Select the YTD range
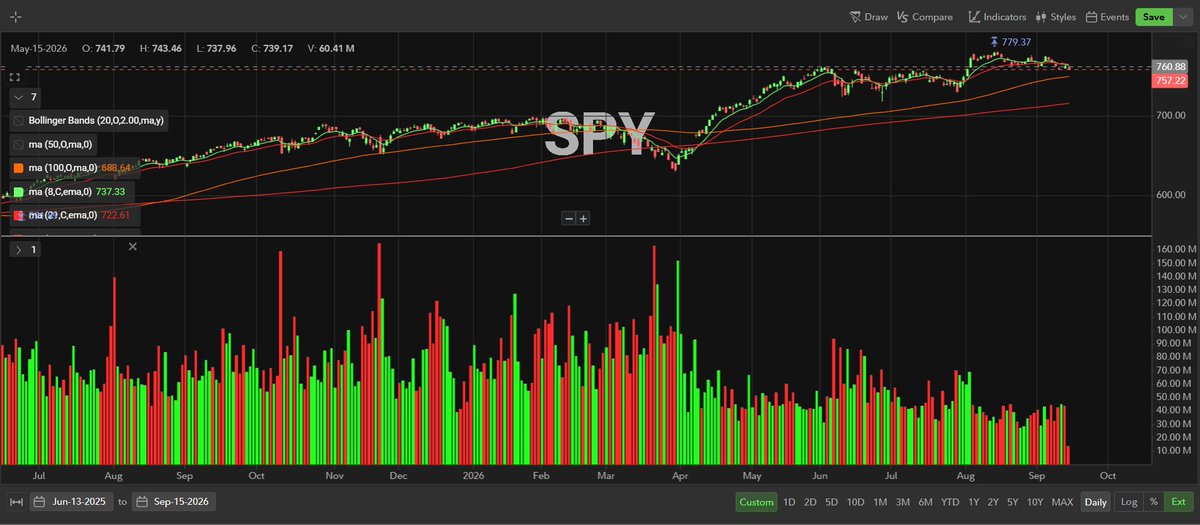The width and height of the screenshot is (1200, 525). [x=950, y=502]
